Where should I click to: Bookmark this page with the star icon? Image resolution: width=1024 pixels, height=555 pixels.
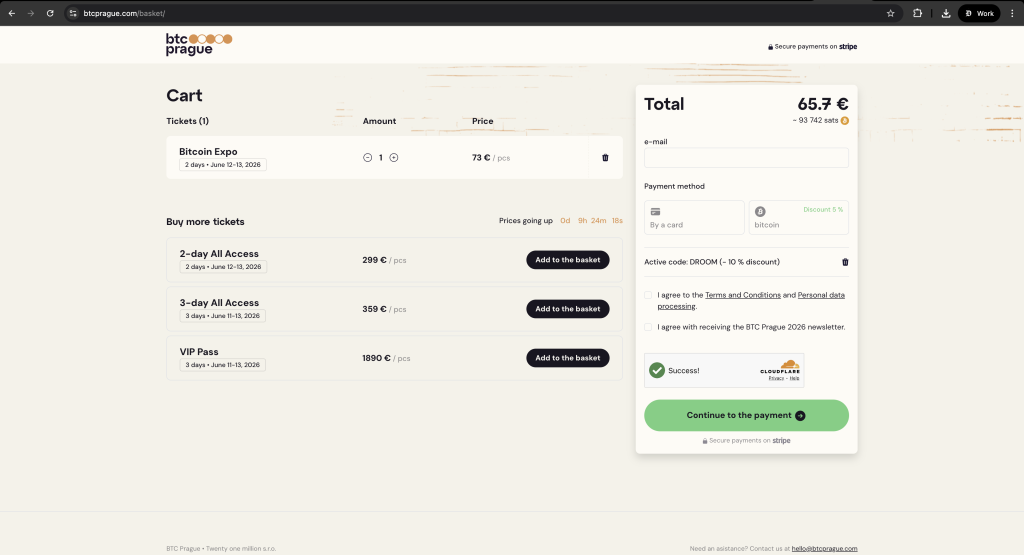pos(890,13)
